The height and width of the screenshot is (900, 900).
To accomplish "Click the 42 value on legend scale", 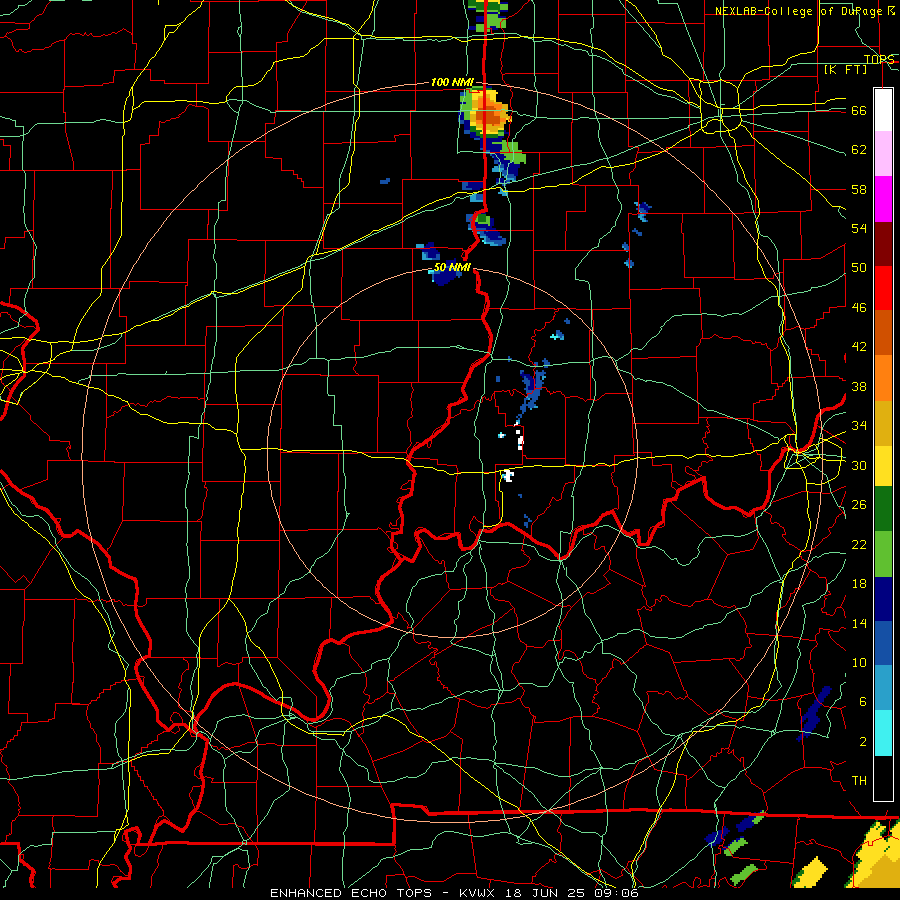I will coord(859,346).
